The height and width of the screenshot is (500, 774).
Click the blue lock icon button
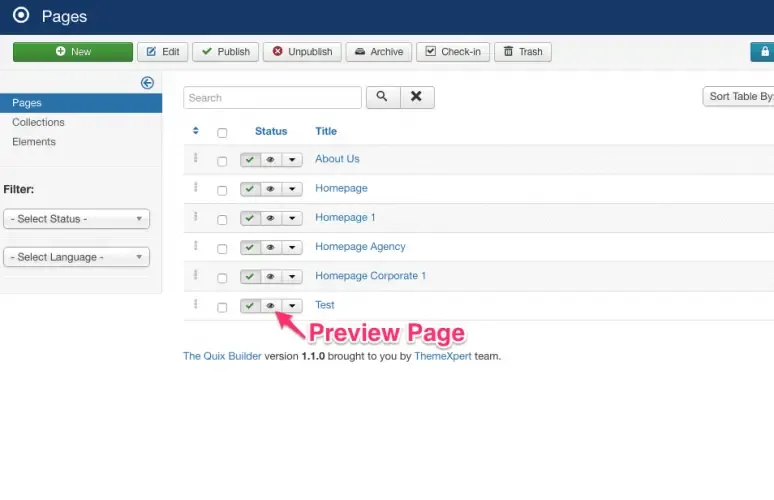click(x=763, y=52)
